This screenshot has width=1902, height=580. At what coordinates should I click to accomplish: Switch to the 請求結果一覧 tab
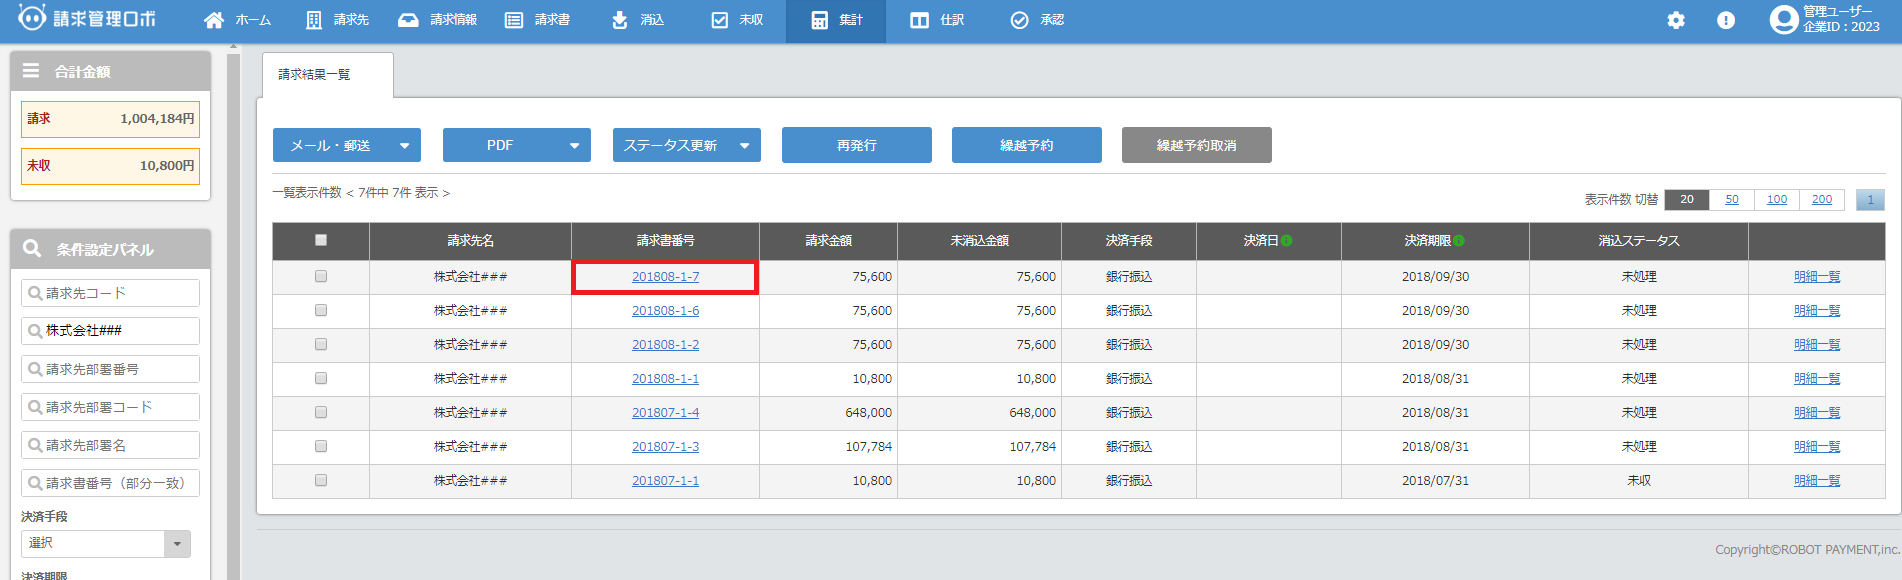coord(315,75)
